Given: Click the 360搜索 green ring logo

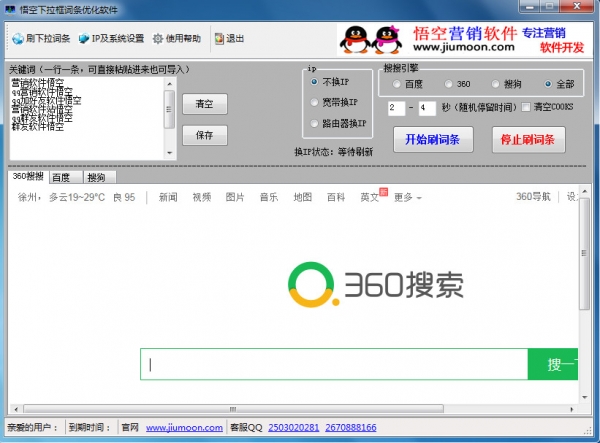Looking at the screenshot, I should [313, 284].
